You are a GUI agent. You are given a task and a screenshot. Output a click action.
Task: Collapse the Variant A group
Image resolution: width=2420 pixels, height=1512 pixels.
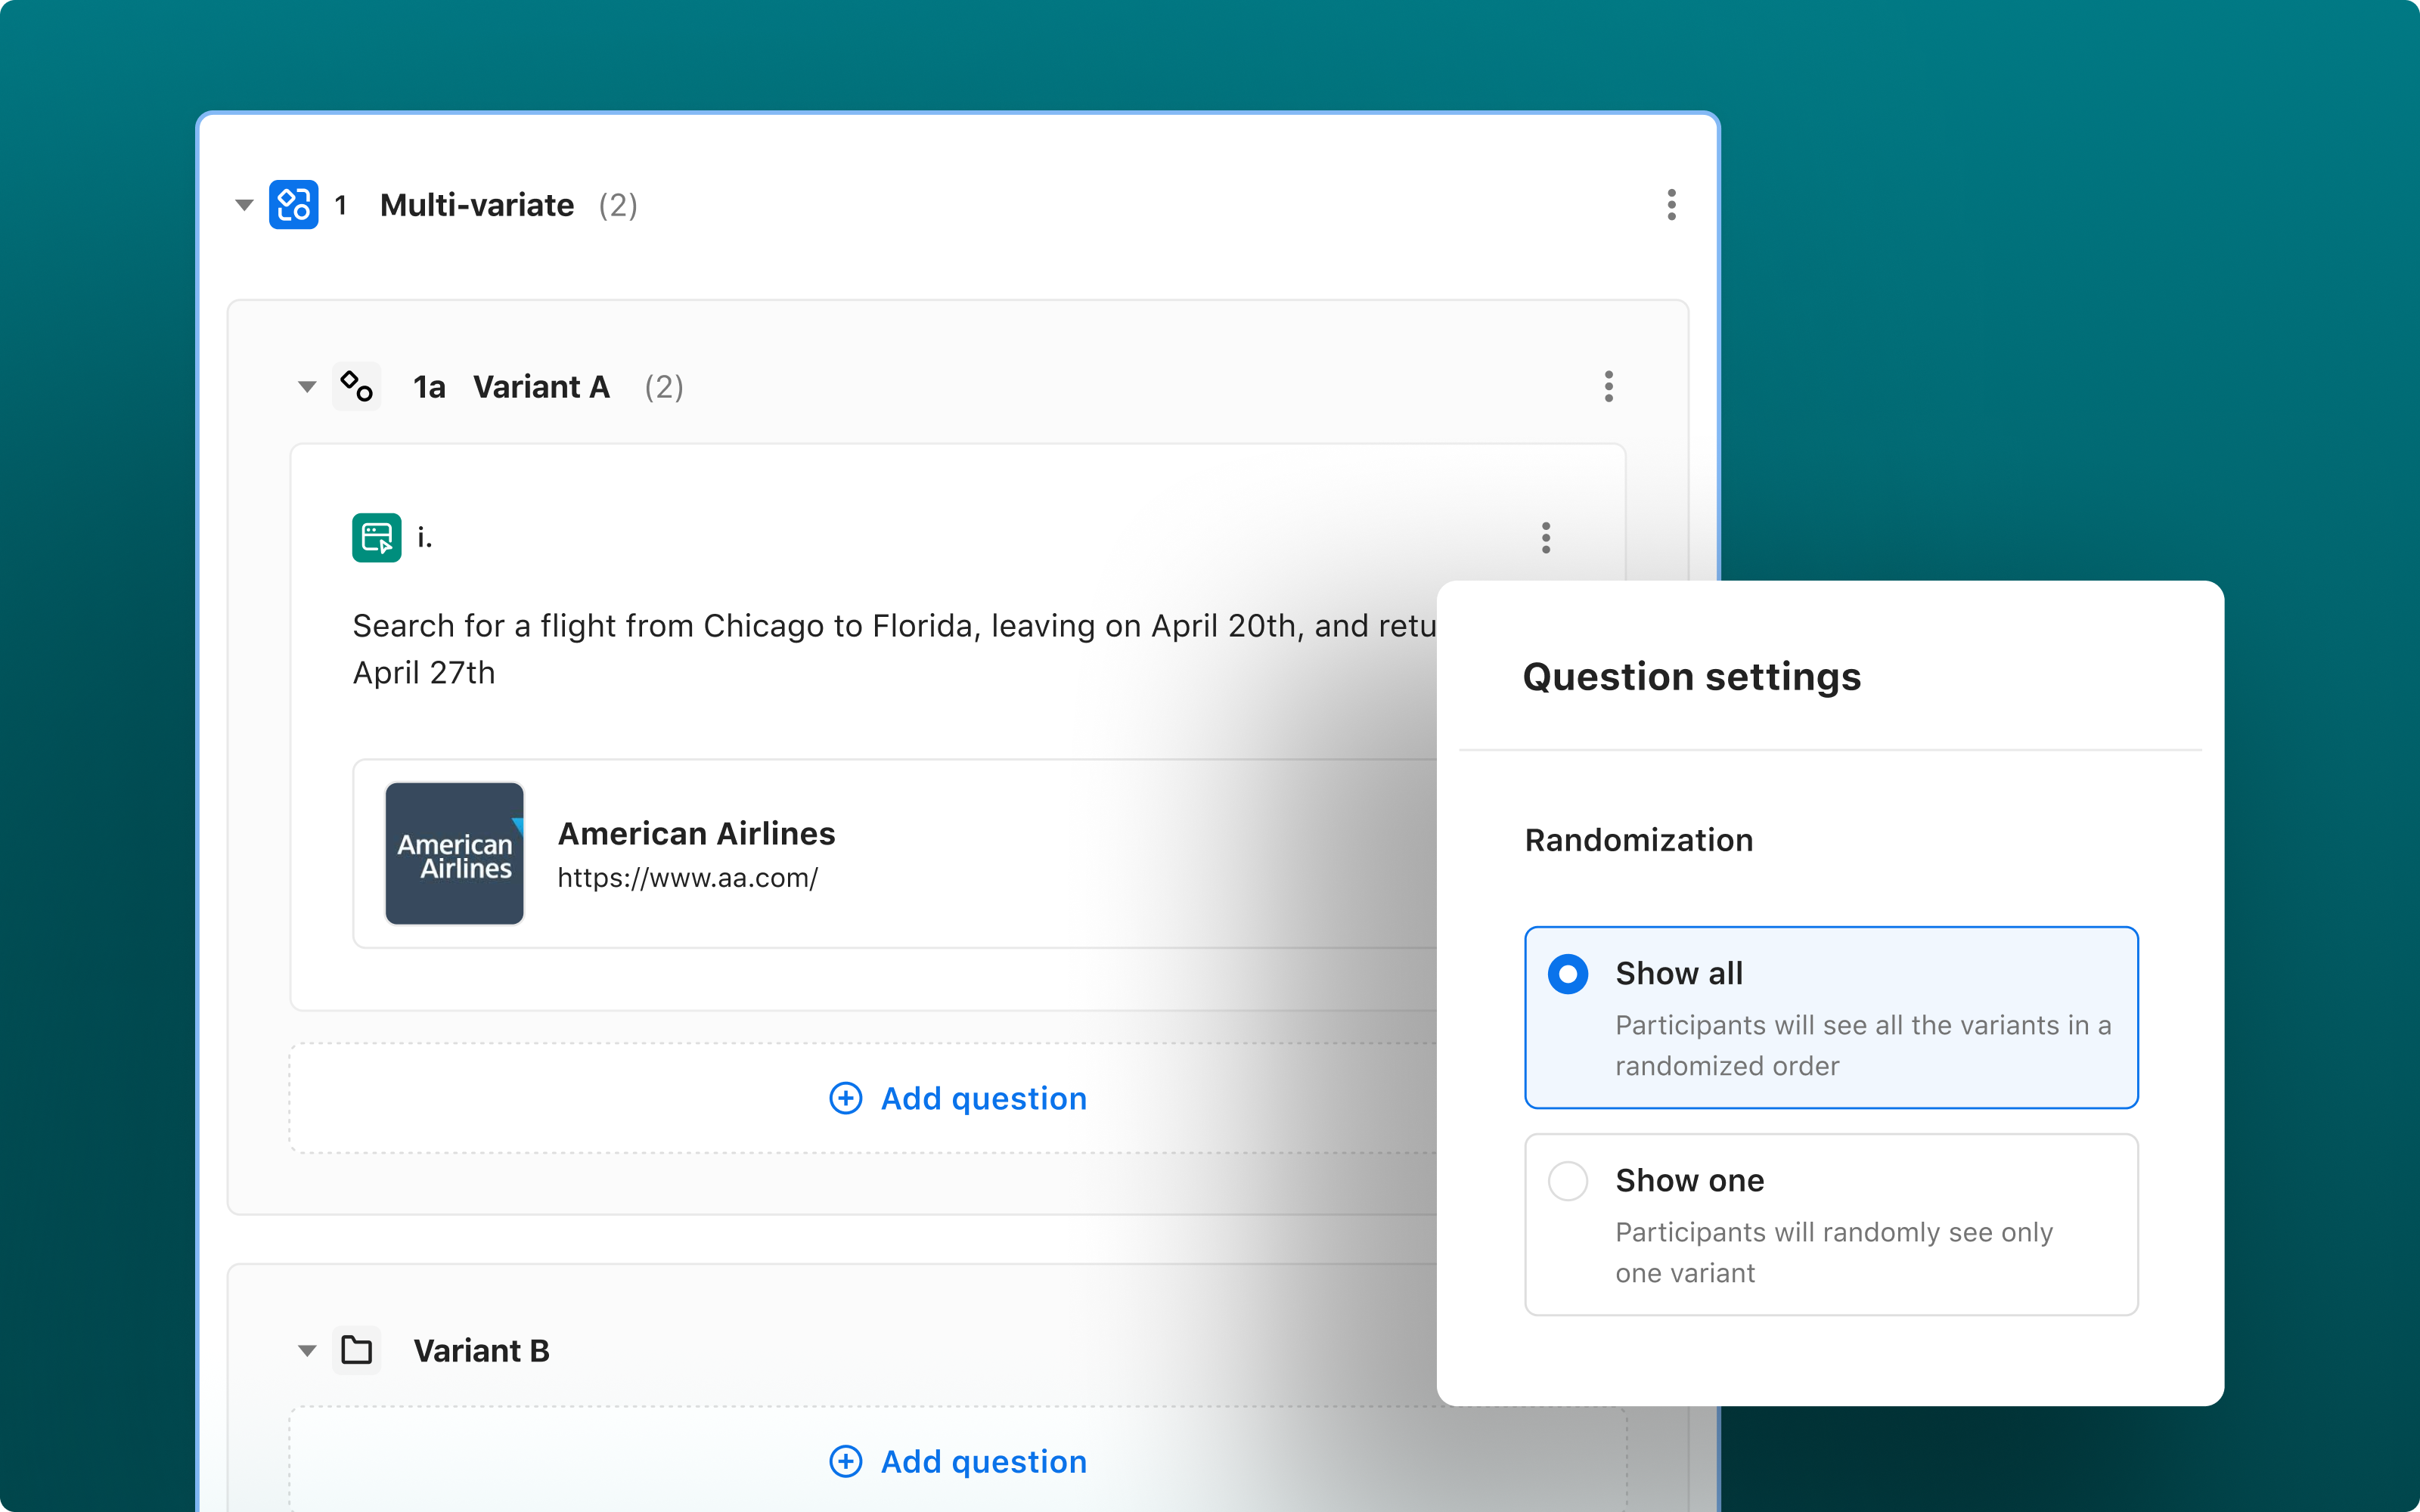click(307, 386)
